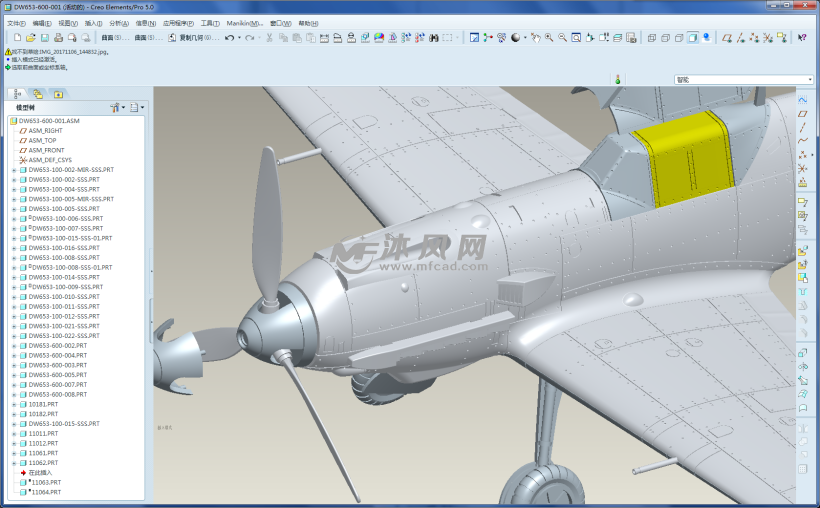Click the Open folder icon

[x=31, y=38]
